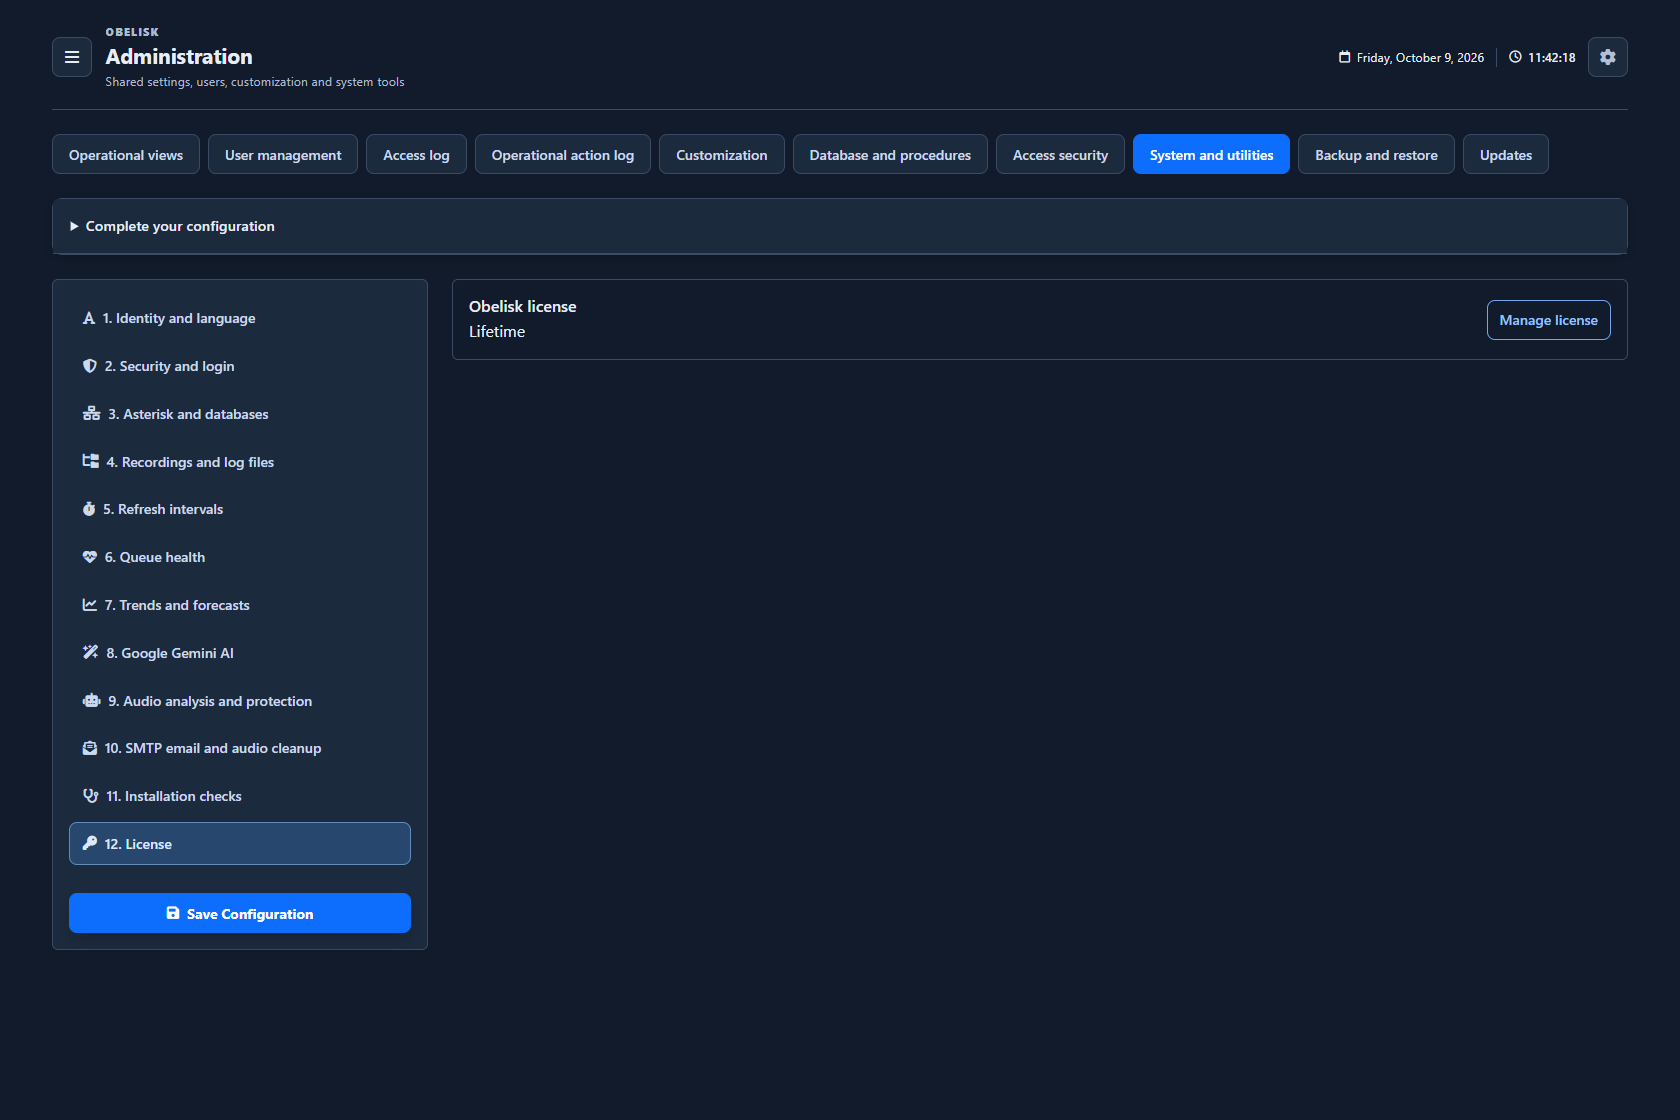Click the Installation checks stethoscope icon
Image resolution: width=1680 pixels, height=1120 pixels.
pos(91,796)
